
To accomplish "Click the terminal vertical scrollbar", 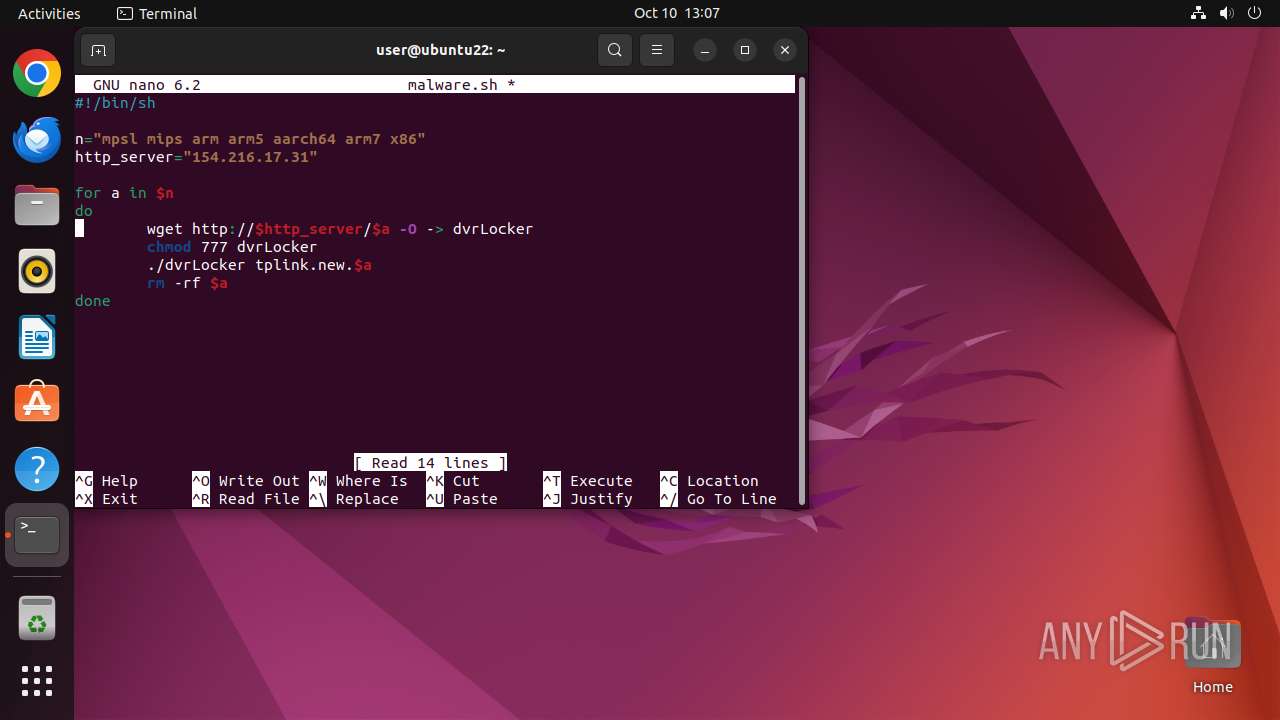I will (801, 291).
